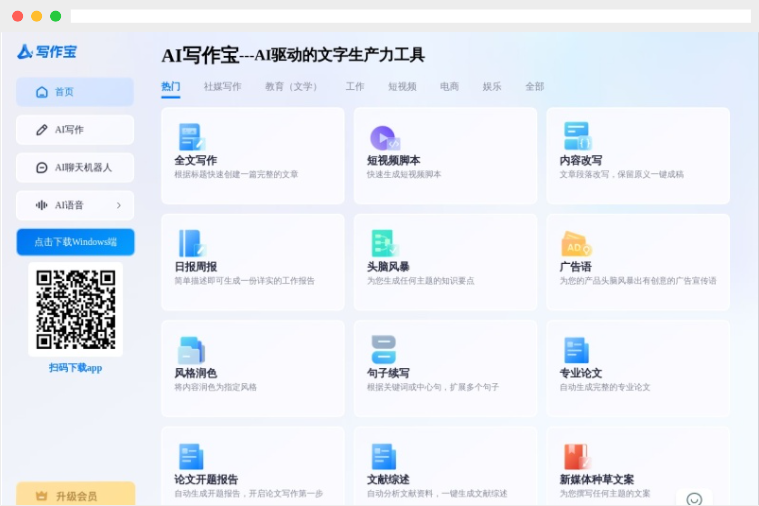Go to 首页 in the sidebar
This screenshot has height=506, width=759.
pyautogui.click(x=75, y=92)
